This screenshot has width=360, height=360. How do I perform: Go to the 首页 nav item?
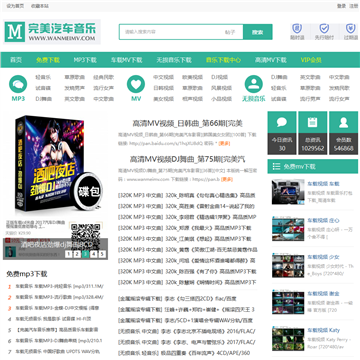16,60
